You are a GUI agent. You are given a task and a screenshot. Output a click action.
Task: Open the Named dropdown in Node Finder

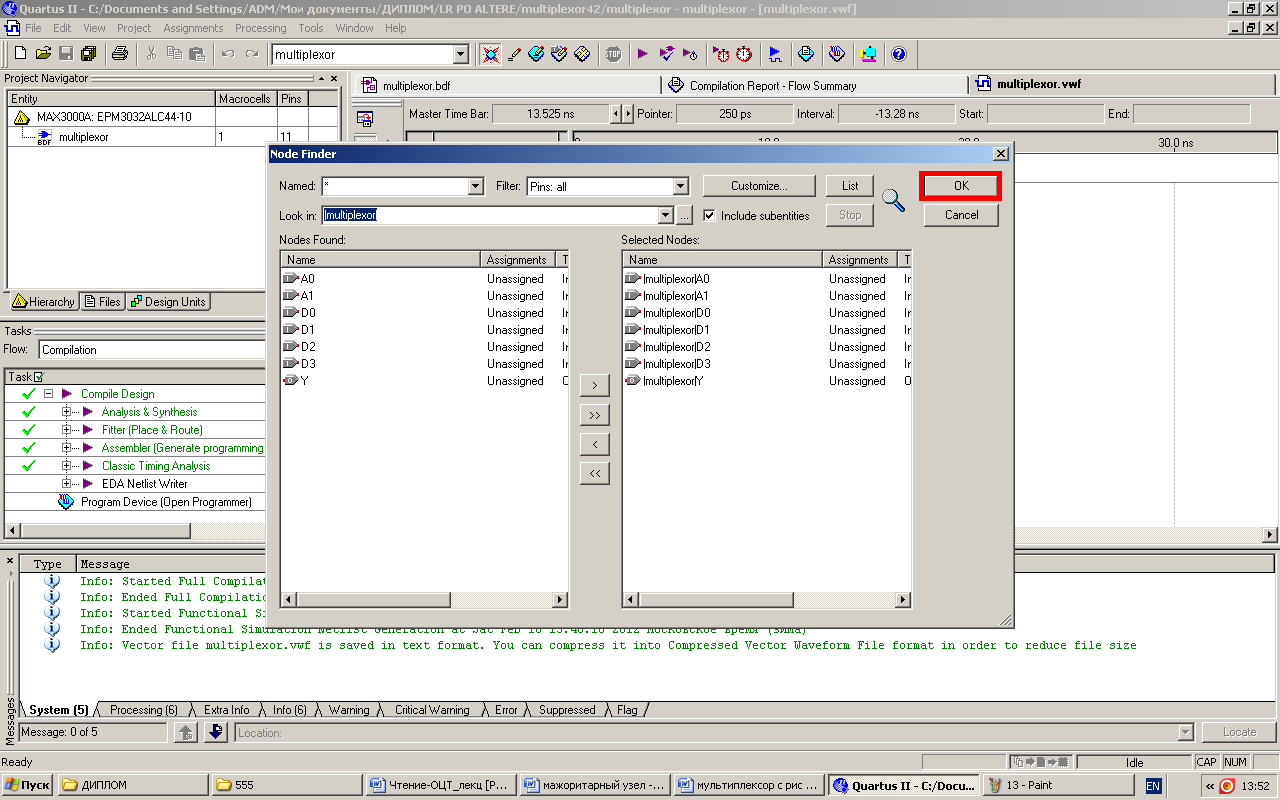pos(476,186)
